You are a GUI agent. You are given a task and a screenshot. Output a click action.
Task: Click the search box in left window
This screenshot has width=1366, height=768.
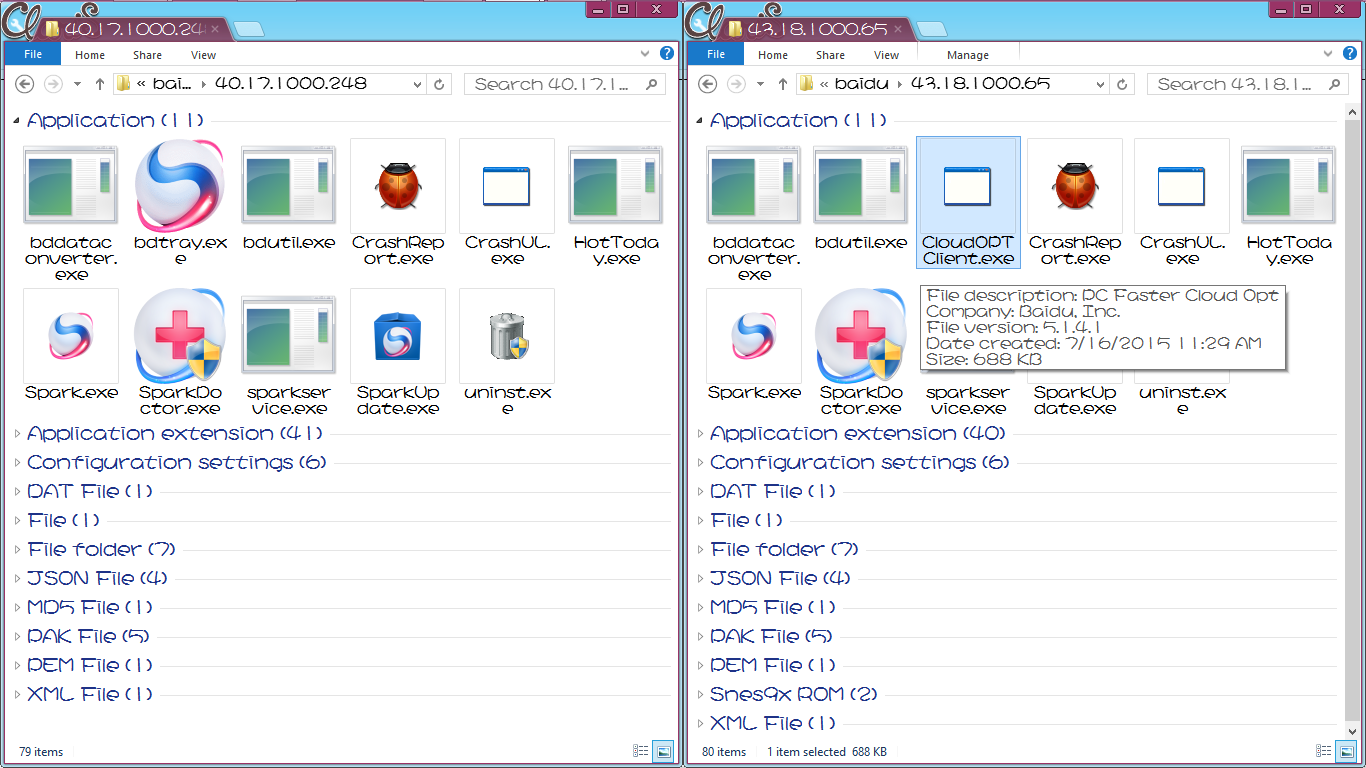pyautogui.click(x=565, y=84)
